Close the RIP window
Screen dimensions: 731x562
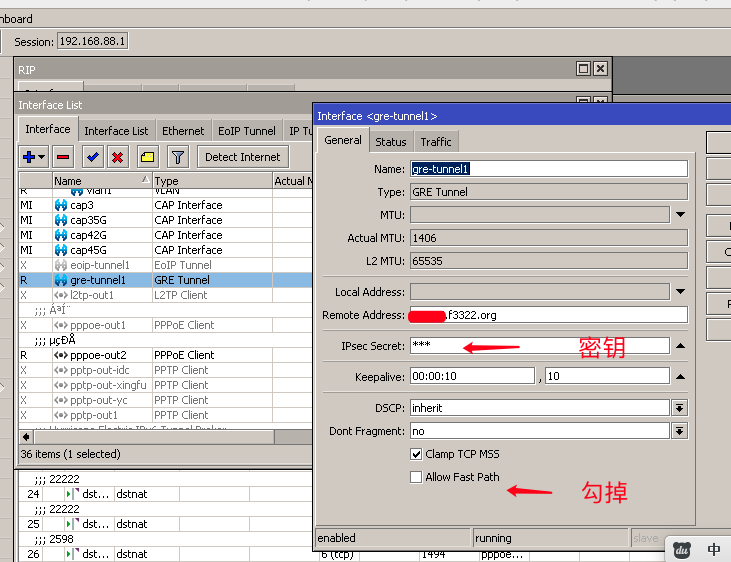[x=600, y=69]
